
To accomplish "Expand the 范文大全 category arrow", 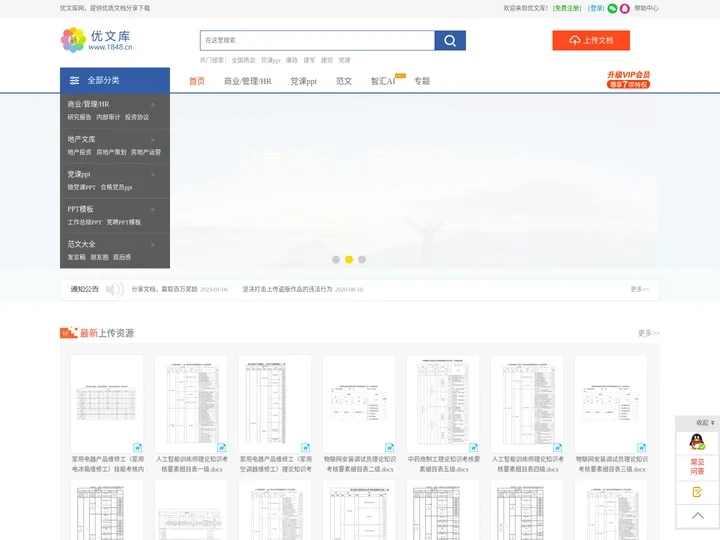I will click(153, 244).
